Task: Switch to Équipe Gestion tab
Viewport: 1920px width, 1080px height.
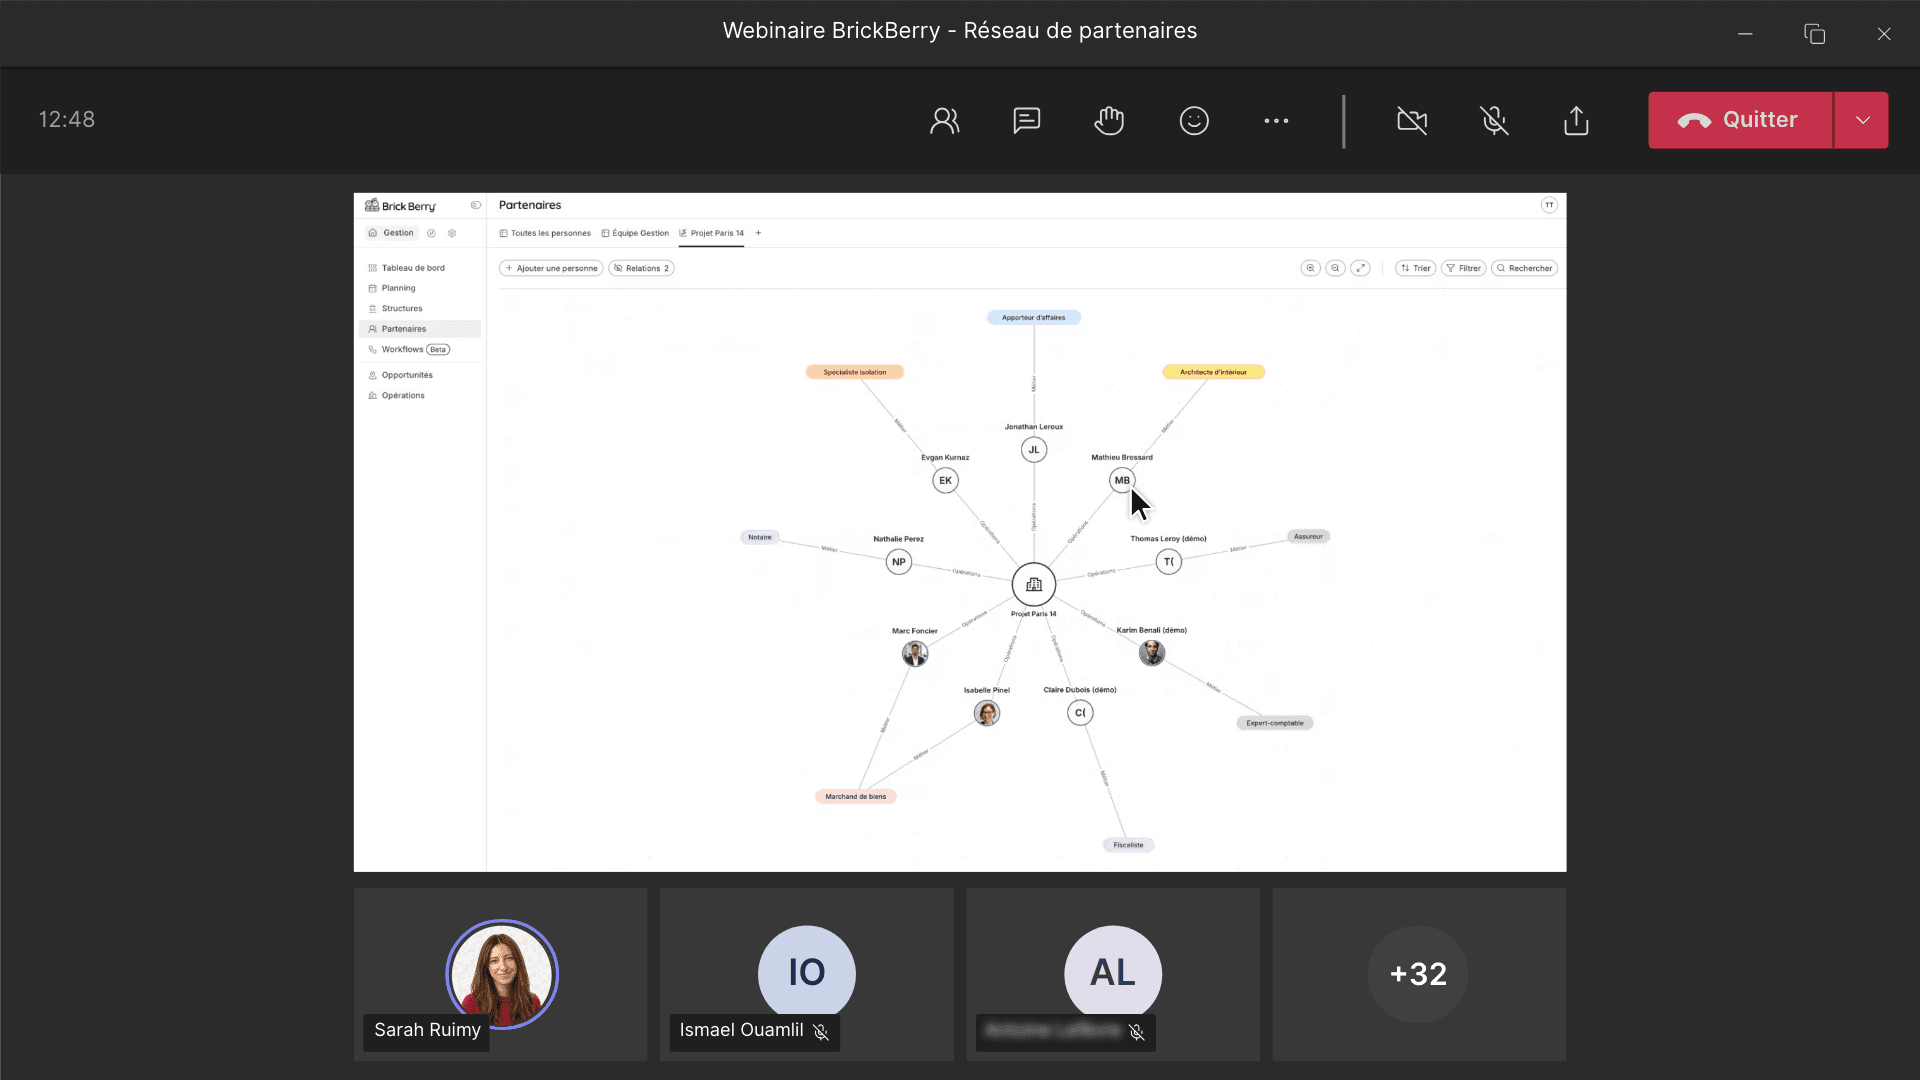Action: coord(635,233)
